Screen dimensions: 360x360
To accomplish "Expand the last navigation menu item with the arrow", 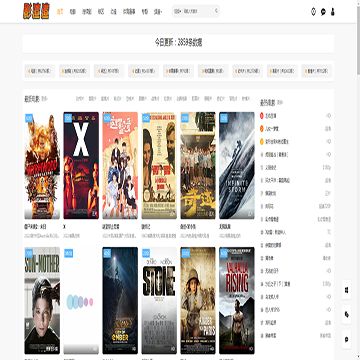I will pyautogui.click(x=158, y=12).
